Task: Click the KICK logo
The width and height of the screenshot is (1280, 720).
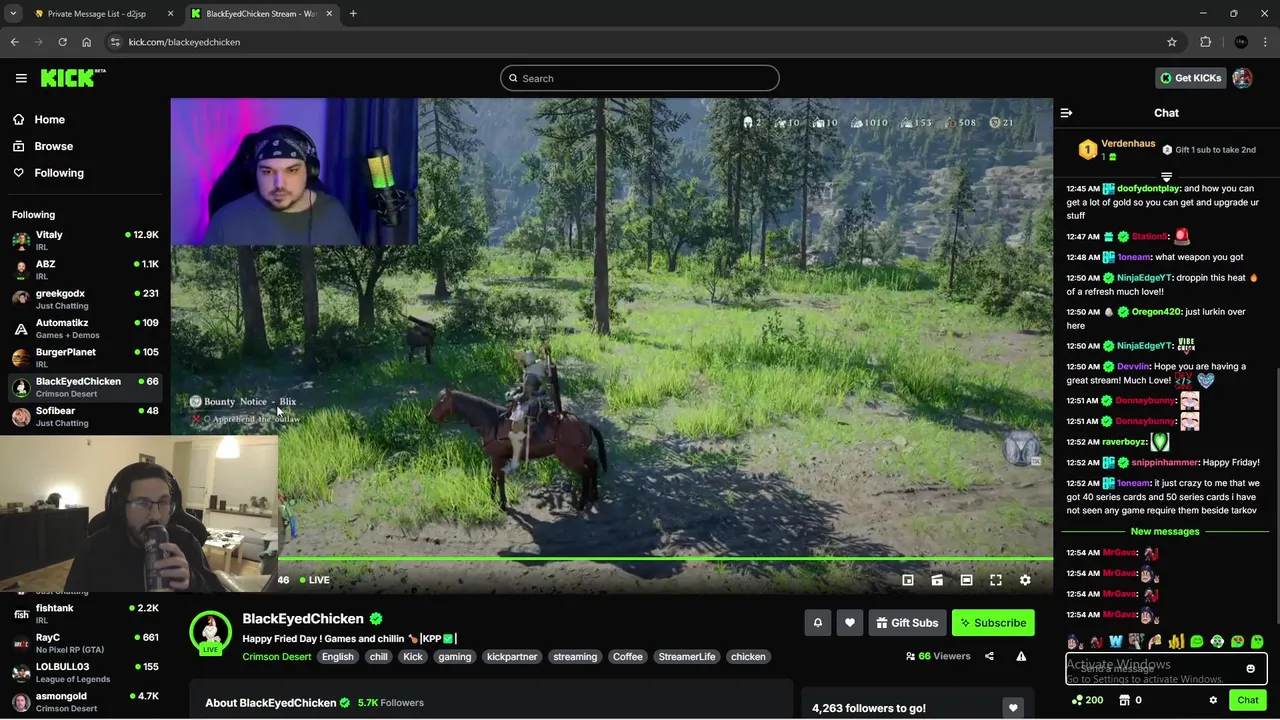Action: [73, 78]
